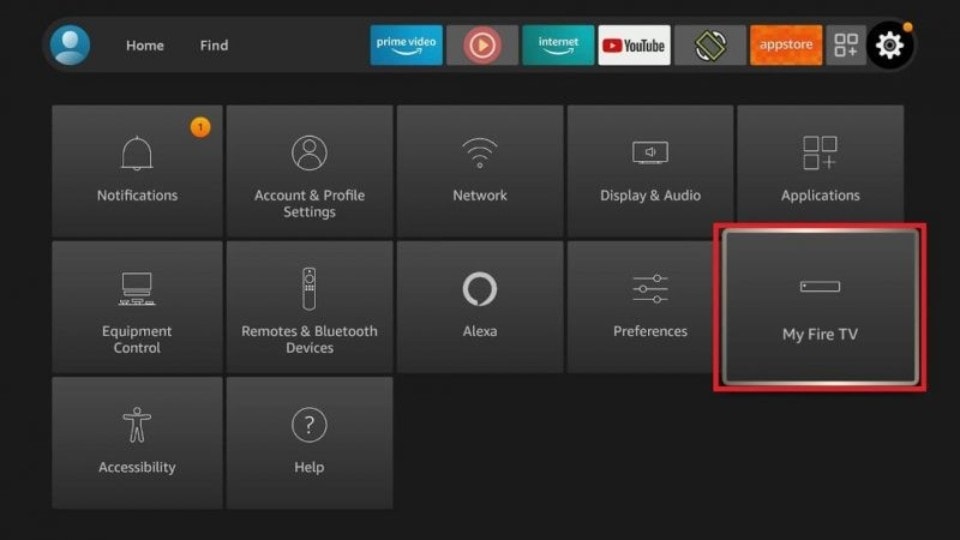This screenshot has width=960, height=540.
Task: Select the My Fire TV tile
Action: (x=820, y=306)
